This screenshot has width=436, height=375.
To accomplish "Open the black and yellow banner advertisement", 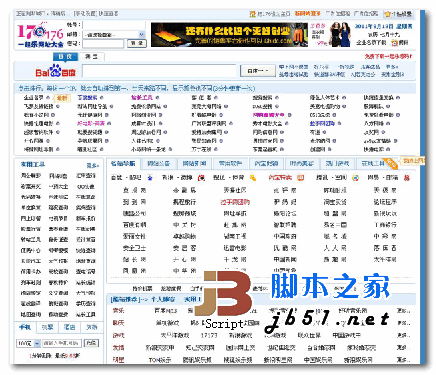I will click(x=229, y=35).
